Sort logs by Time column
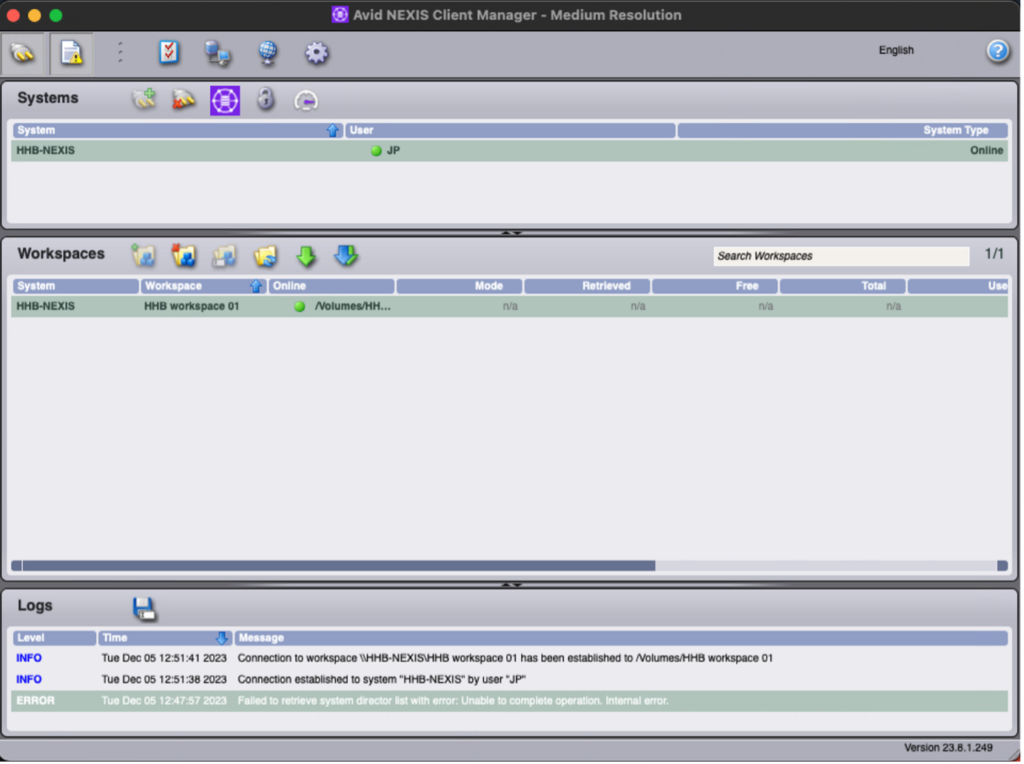 pyautogui.click(x=165, y=638)
